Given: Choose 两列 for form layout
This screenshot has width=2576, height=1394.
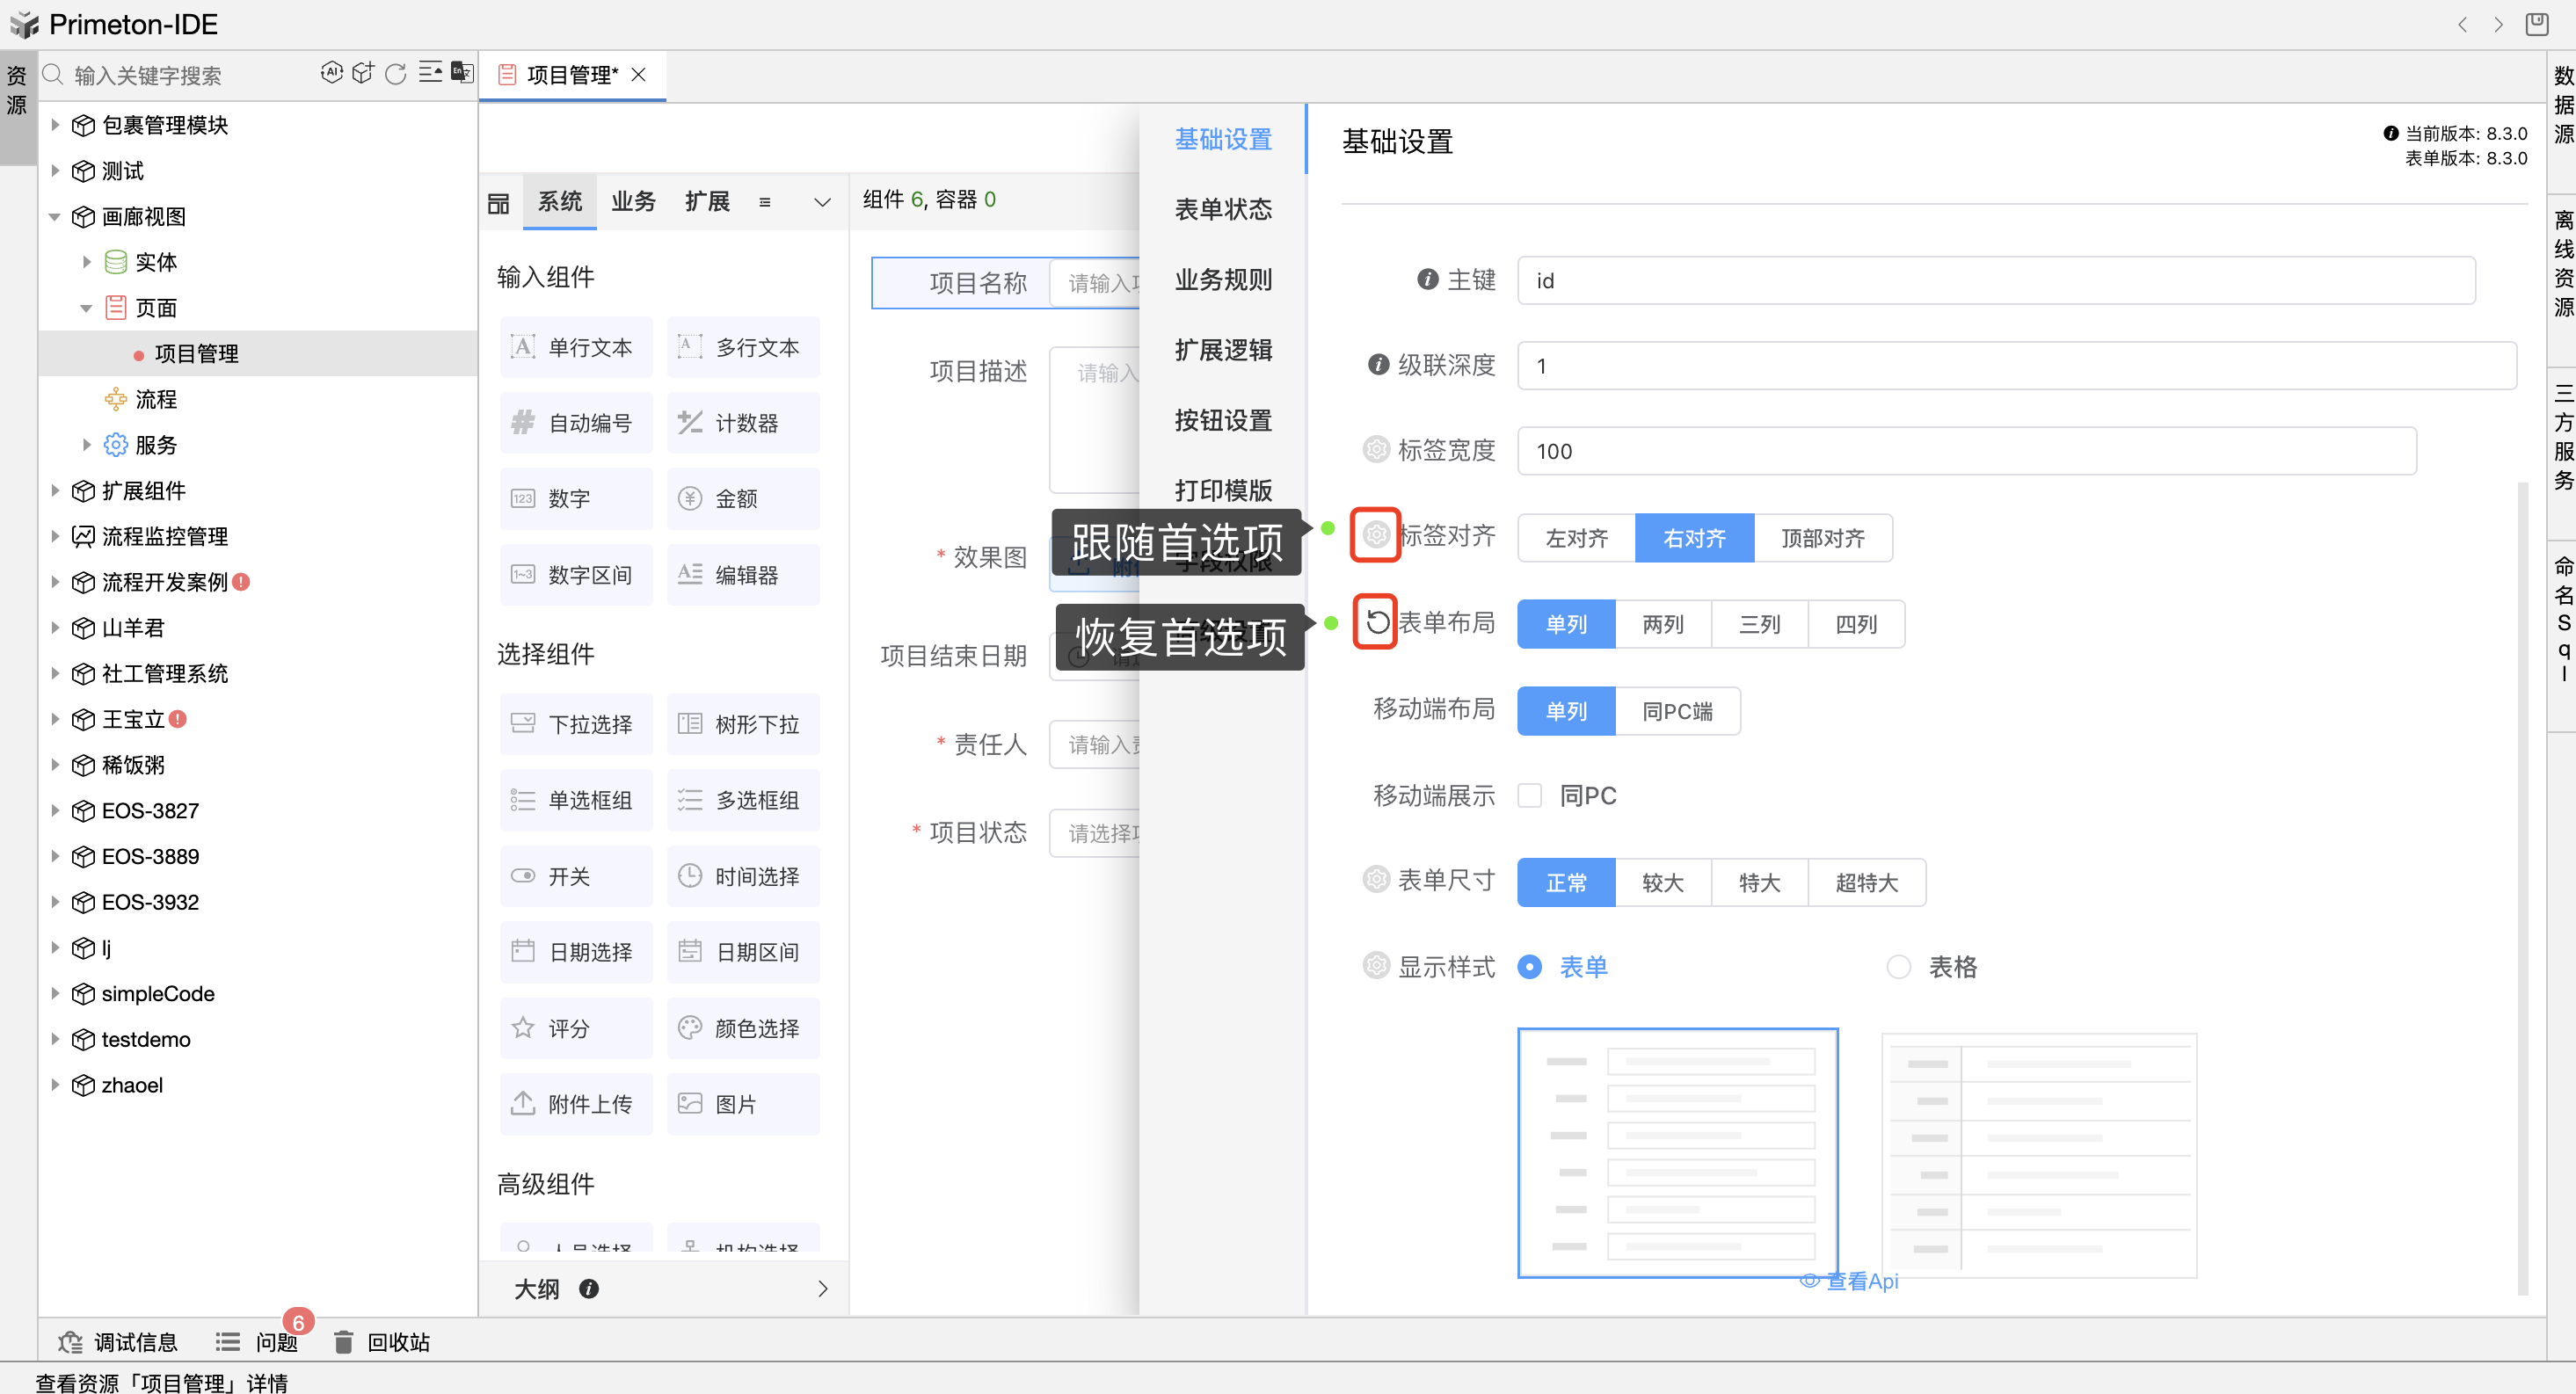Looking at the screenshot, I should click(1662, 625).
